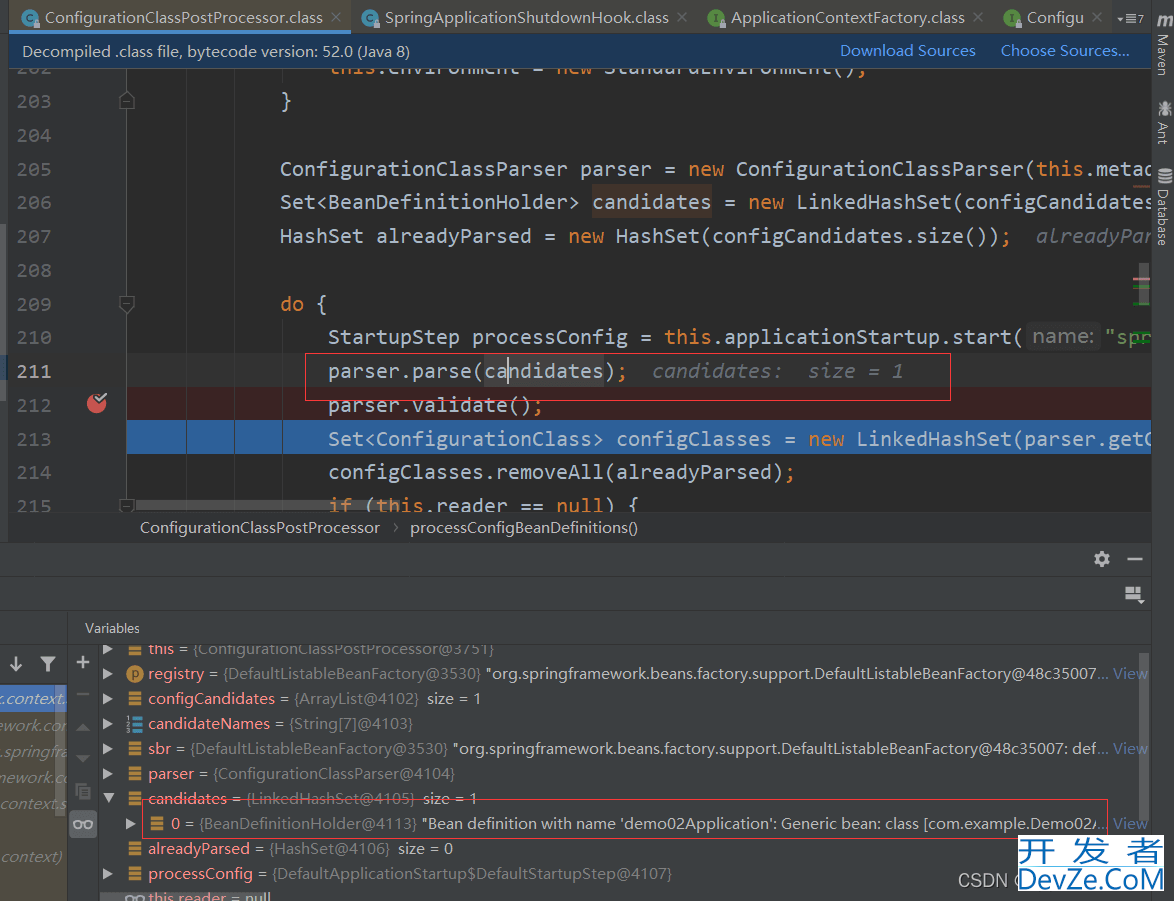The image size is (1174, 901).
Task: Click the editor vertical scrollbar marker strip
Action: (x=1142, y=285)
